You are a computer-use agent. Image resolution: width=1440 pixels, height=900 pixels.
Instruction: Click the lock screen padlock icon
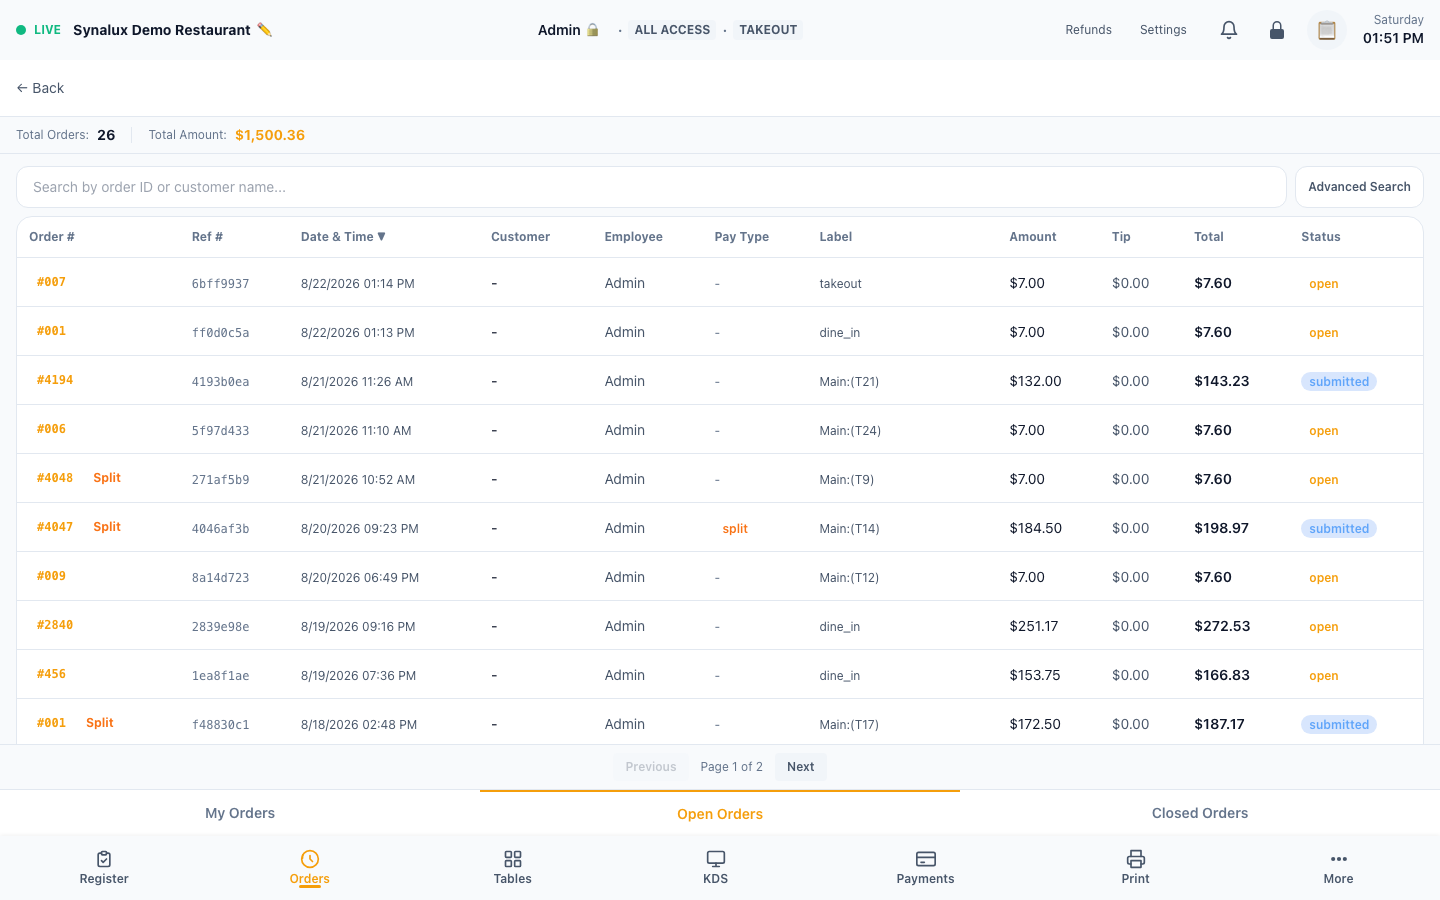click(x=1277, y=30)
